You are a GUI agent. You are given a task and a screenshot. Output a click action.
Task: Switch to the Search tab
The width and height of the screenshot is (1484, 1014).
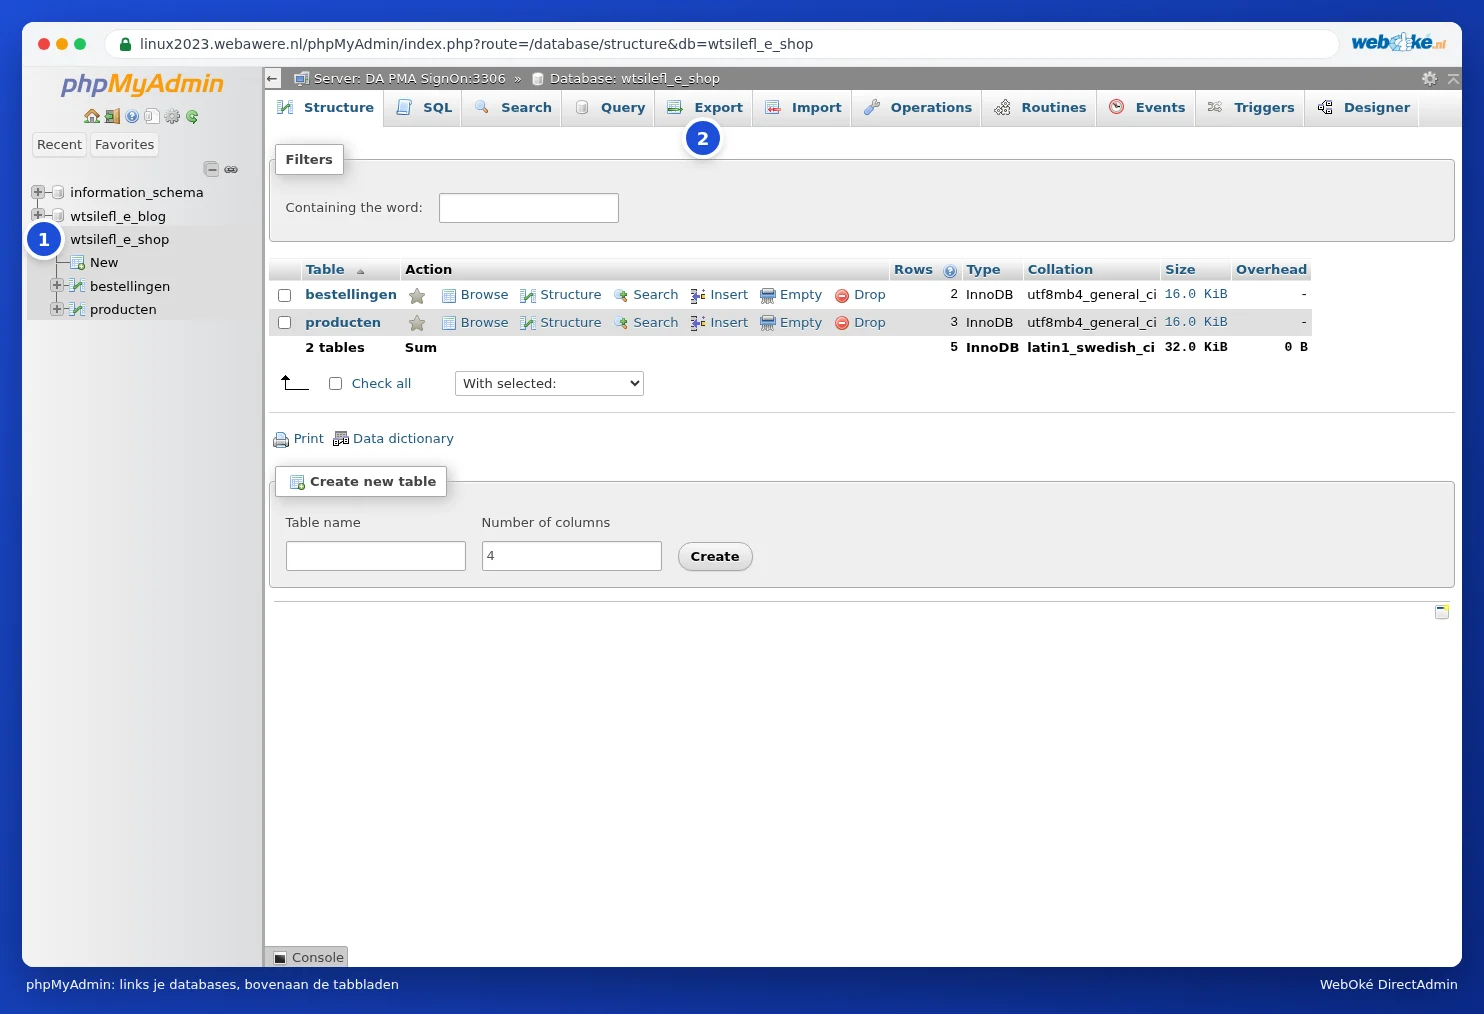pyautogui.click(x=513, y=108)
